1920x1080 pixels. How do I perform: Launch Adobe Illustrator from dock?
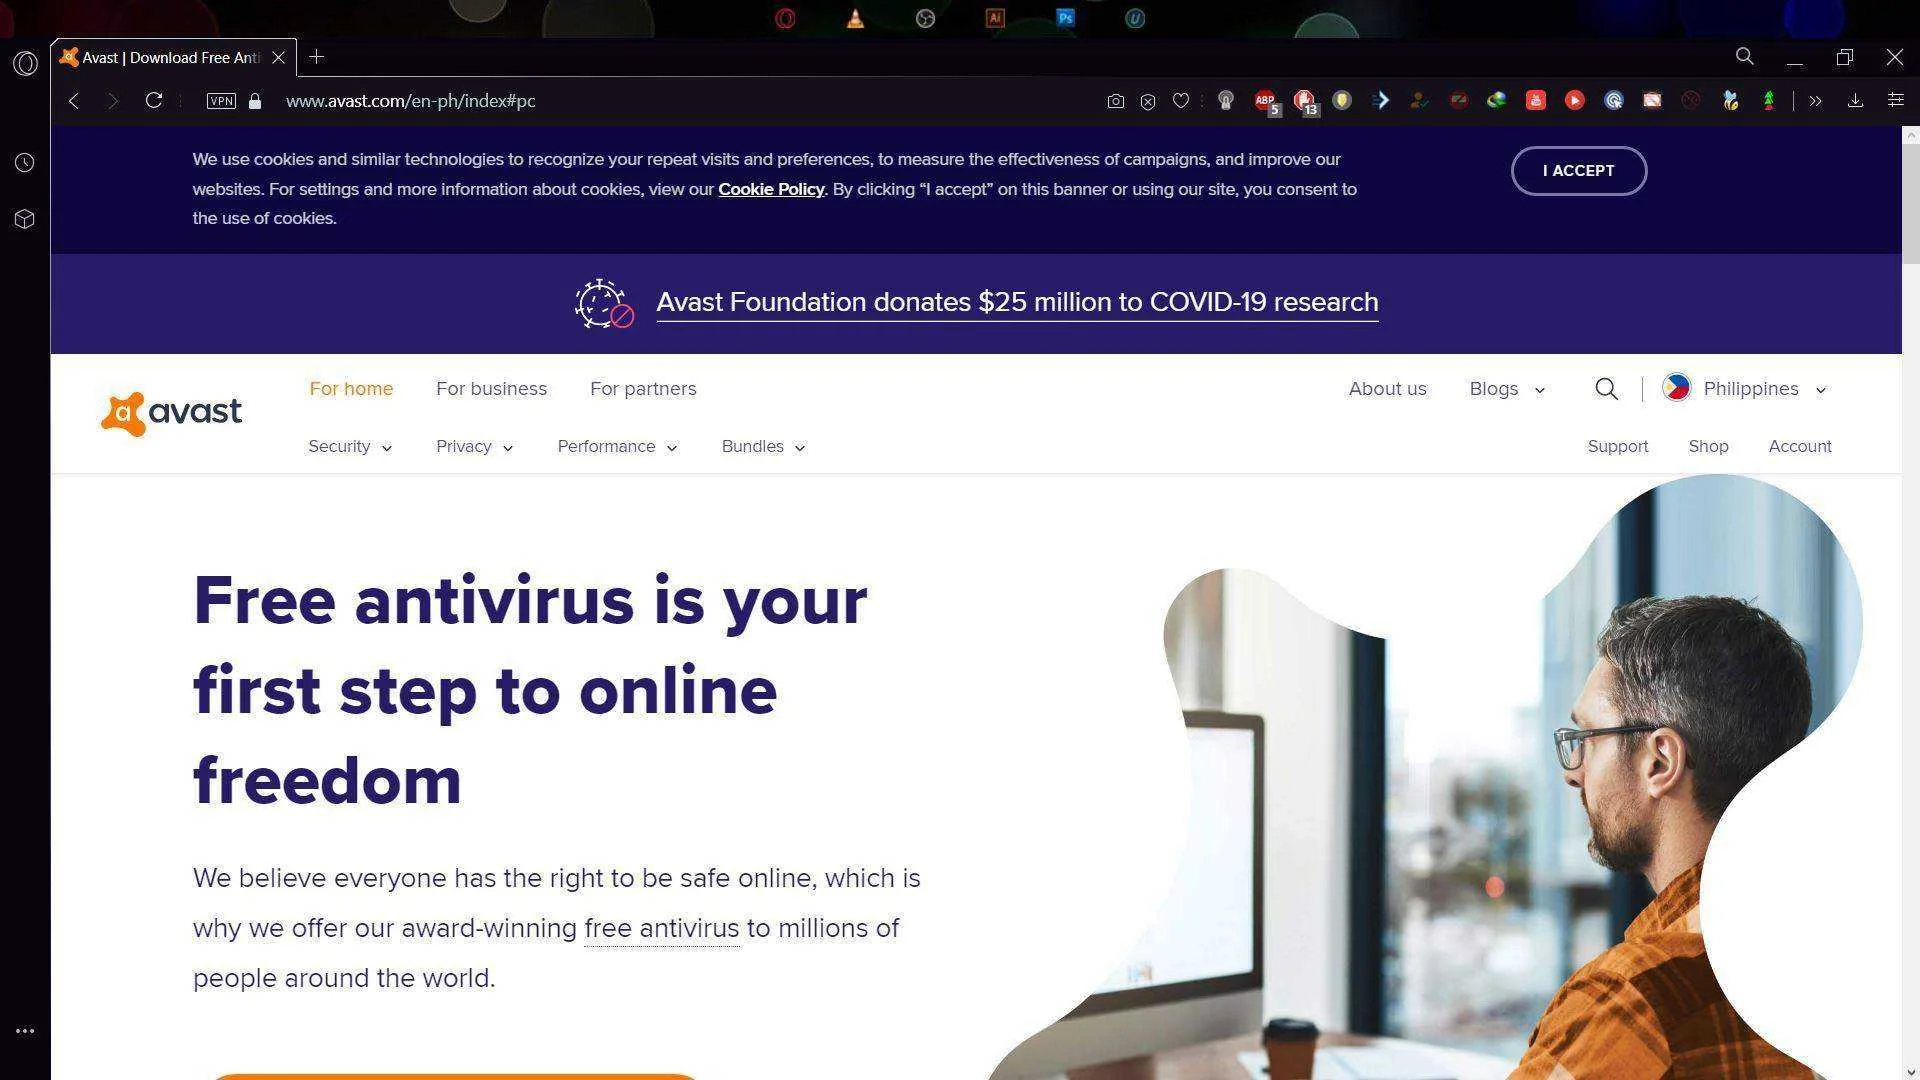pos(995,18)
